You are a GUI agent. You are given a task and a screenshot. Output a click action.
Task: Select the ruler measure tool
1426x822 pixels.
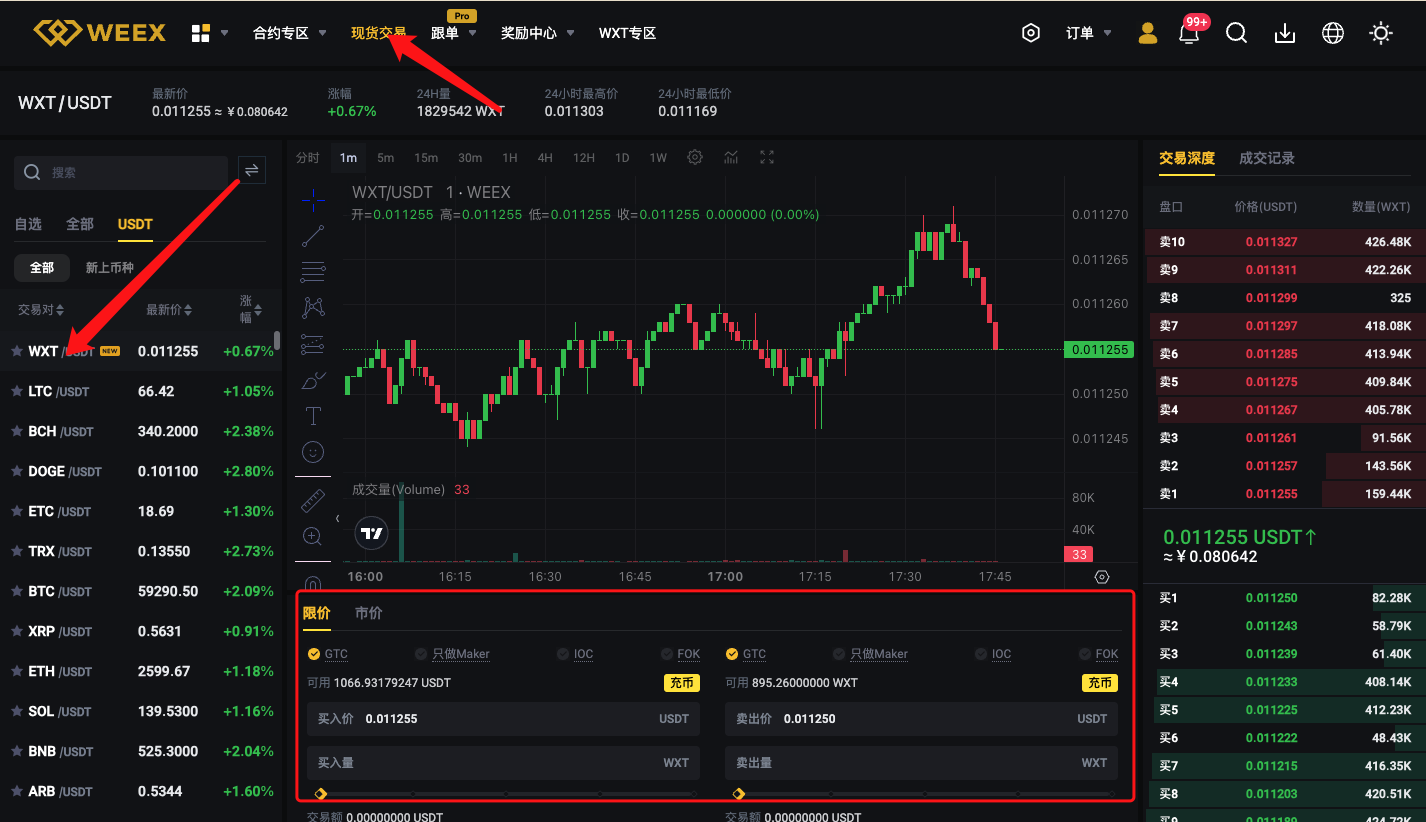(313, 500)
